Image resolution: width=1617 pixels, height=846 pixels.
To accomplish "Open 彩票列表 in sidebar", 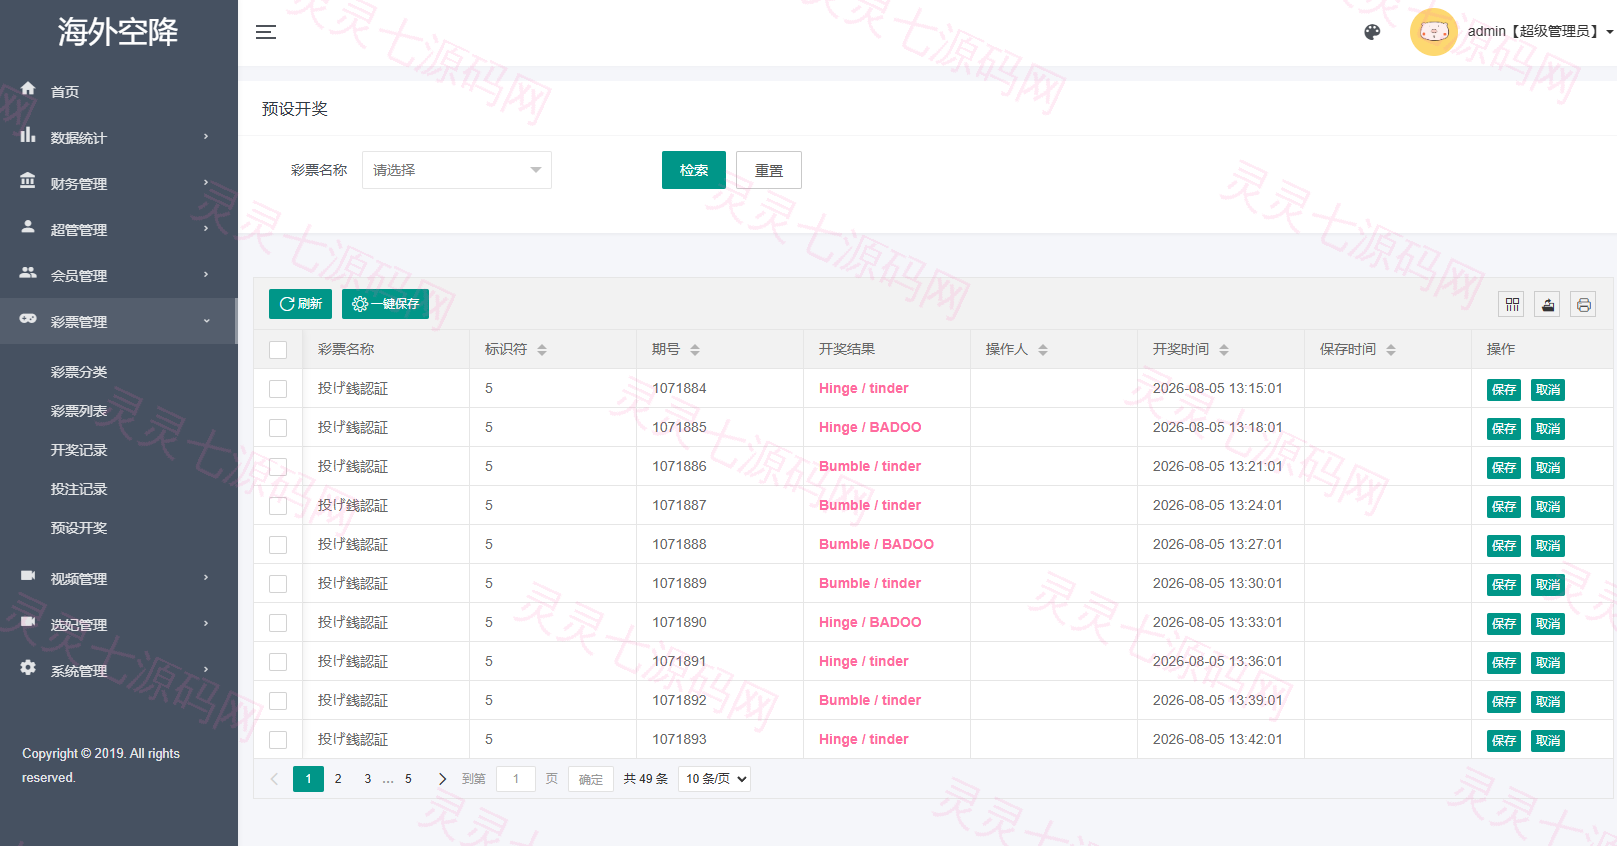I will [x=79, y=411].
